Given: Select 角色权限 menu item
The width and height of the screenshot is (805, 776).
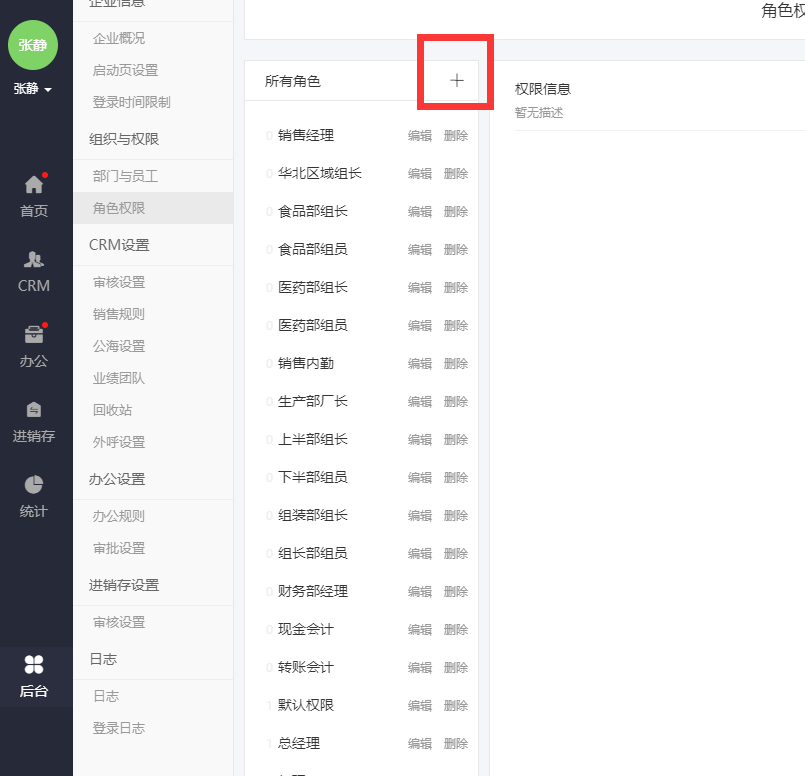Looking at the screenshot, I should [119, 208].
